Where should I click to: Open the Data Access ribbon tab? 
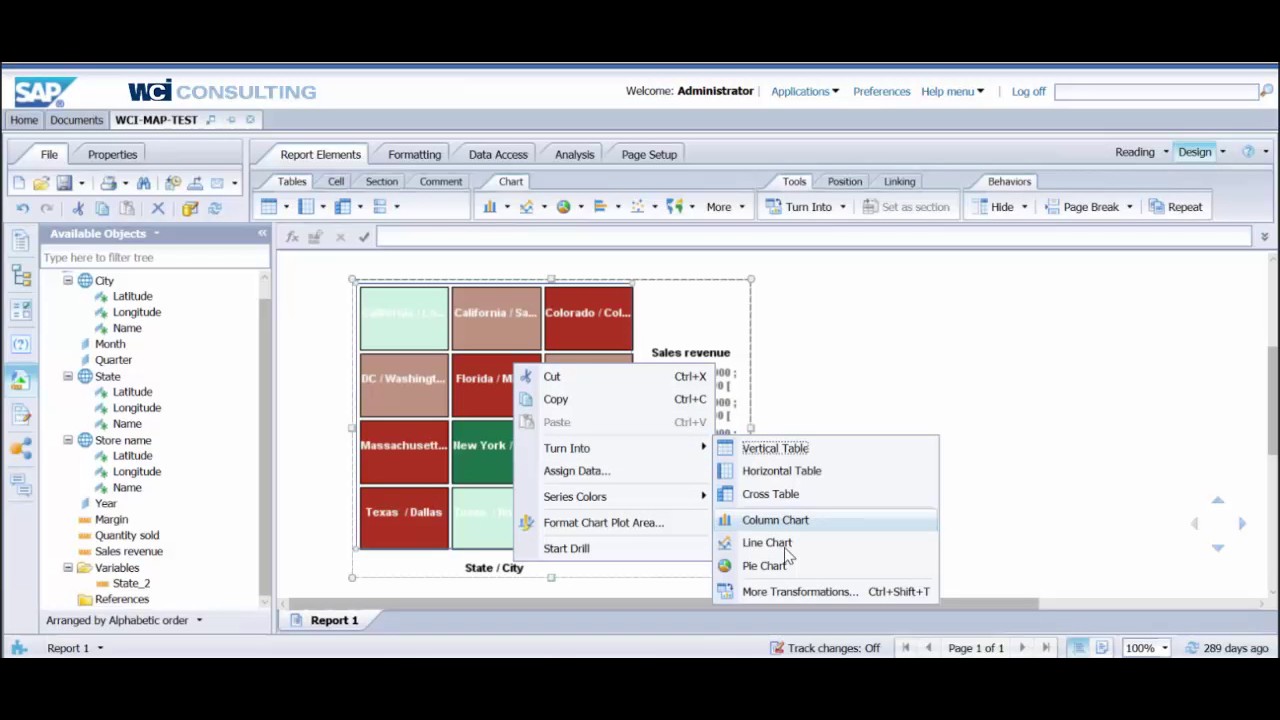point(498,154)
